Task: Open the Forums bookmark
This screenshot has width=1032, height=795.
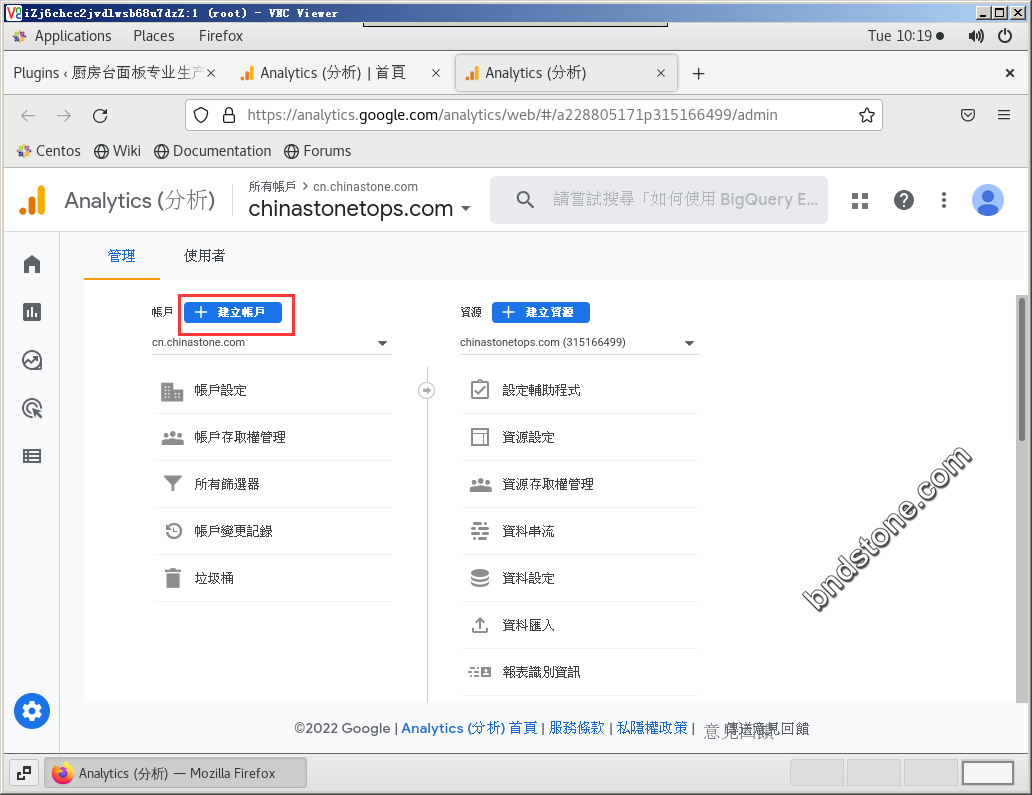Action: click(x=318, y=151)
